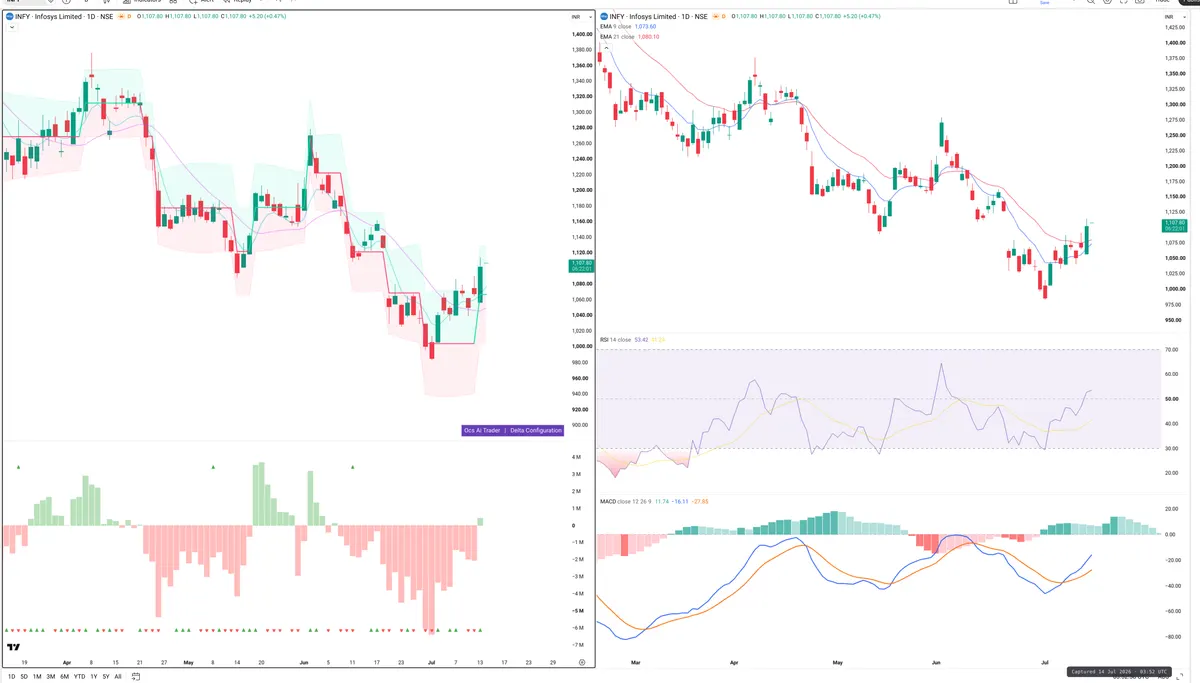The image size is (1200, 683).
Task: Click right chart INFY Infosys Limited title
Action: 657,17
